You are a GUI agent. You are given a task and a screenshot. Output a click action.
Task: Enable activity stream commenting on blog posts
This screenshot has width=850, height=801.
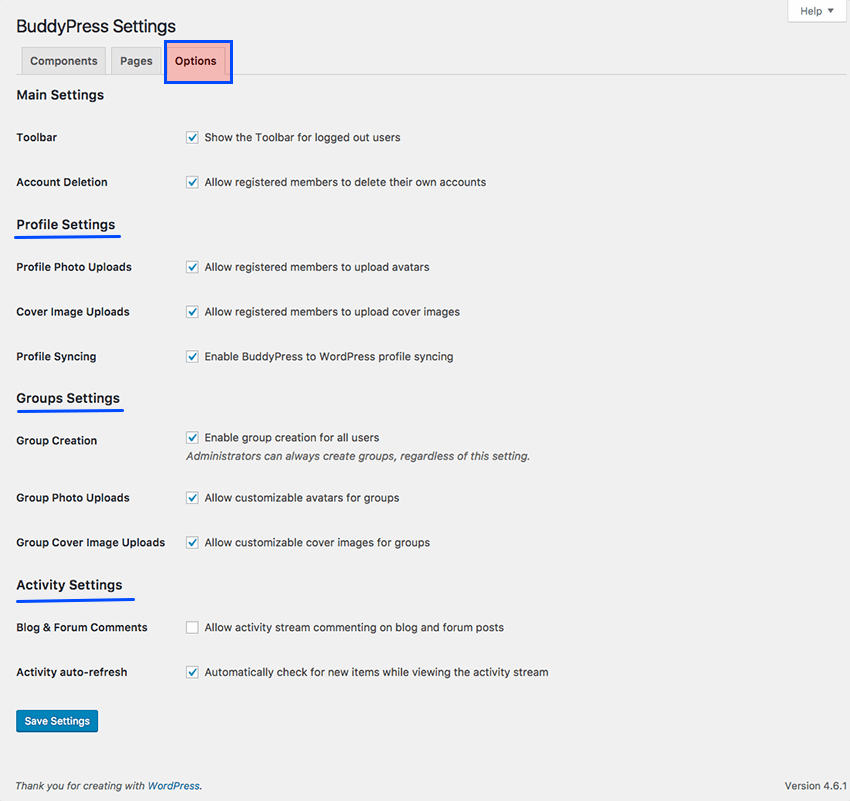[x=192, y=627]
